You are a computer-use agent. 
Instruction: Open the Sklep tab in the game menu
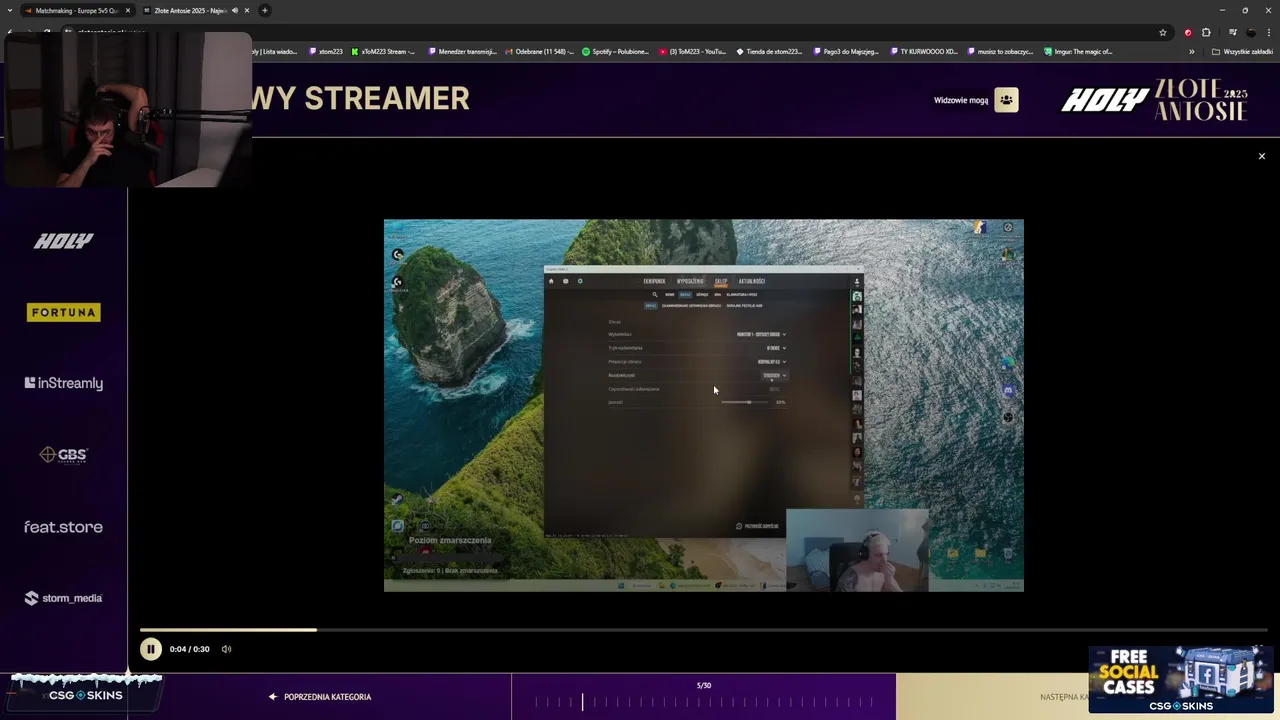(x=721, y=281)
